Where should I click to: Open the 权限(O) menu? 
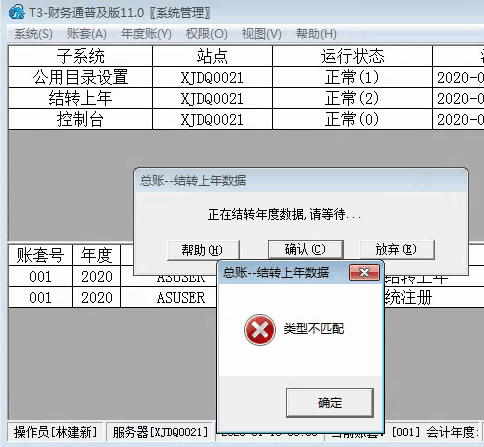coord(207,34)
